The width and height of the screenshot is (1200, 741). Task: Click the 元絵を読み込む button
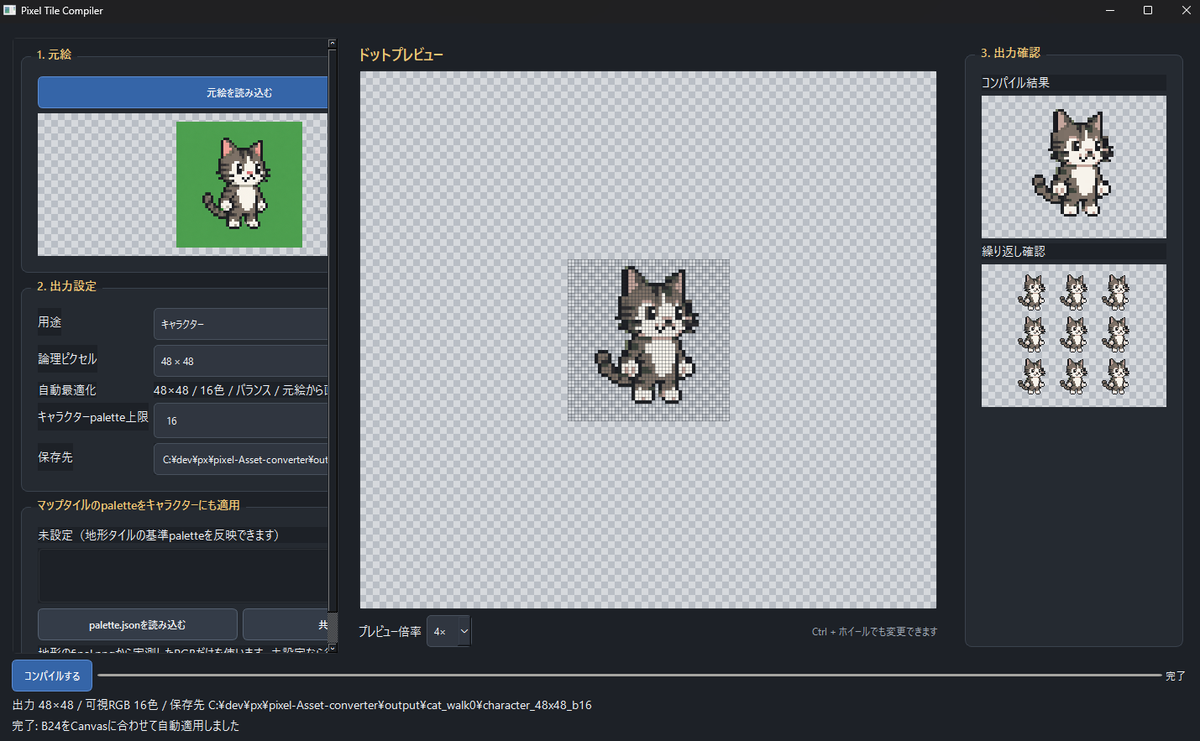tap(183, 92)
